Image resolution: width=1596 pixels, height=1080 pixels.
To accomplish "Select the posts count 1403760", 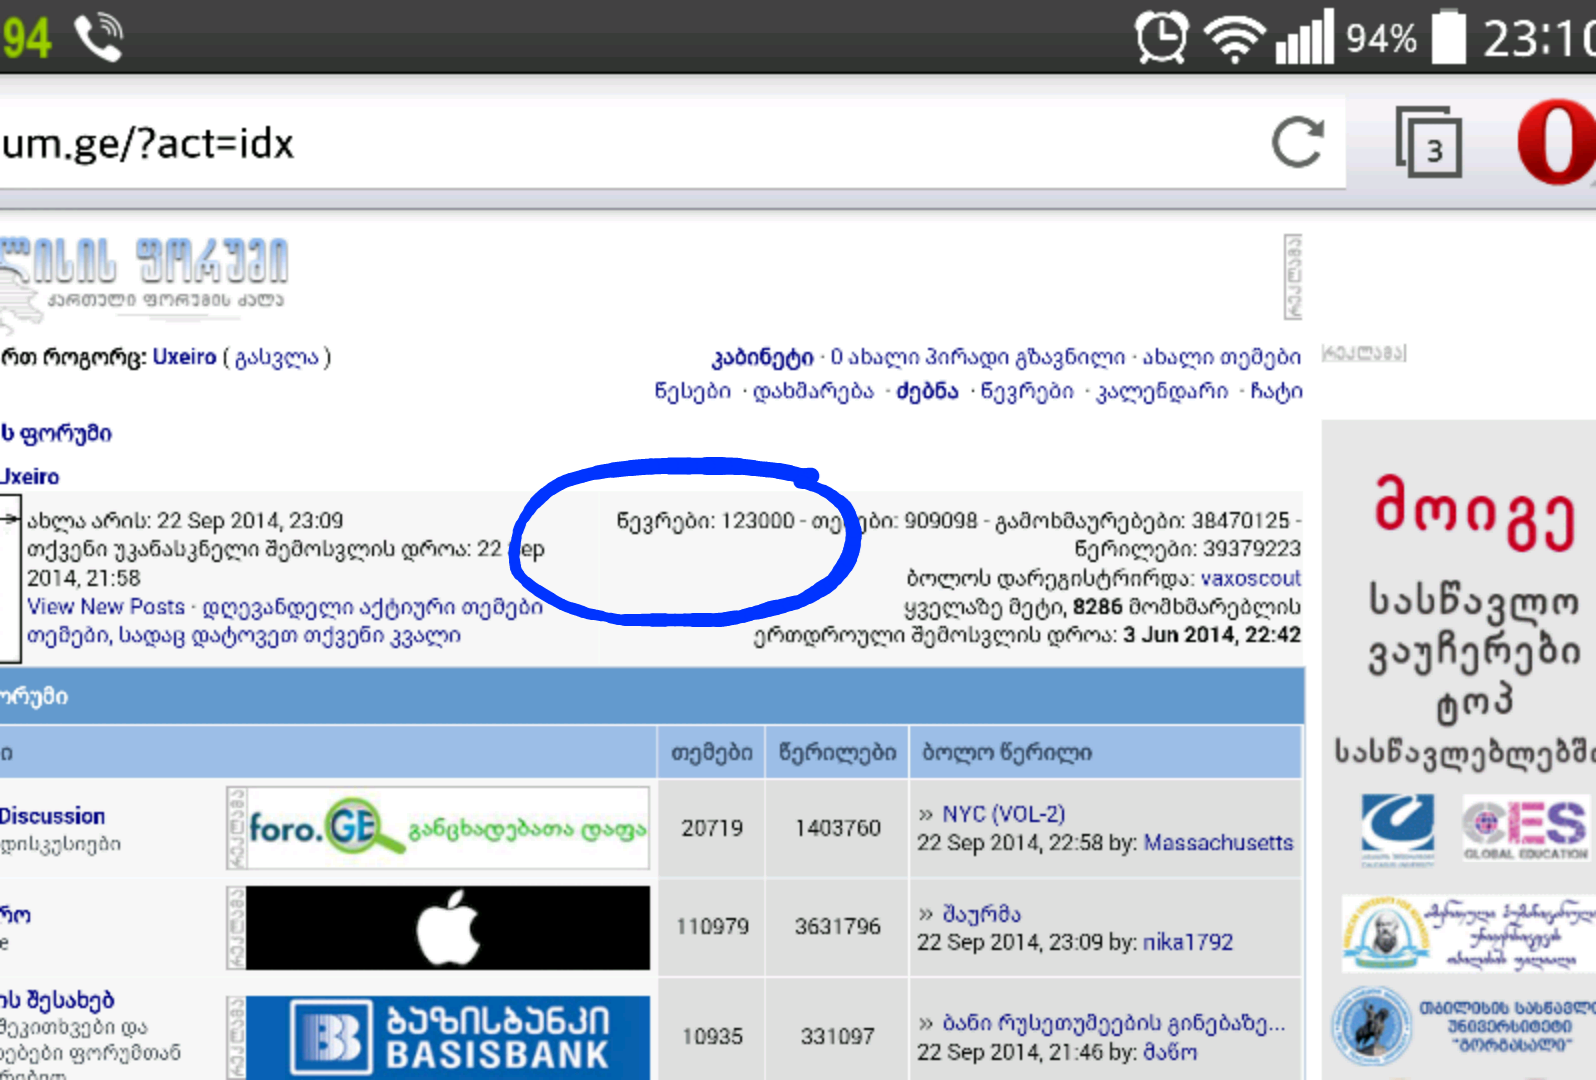I will pos(838,828).
